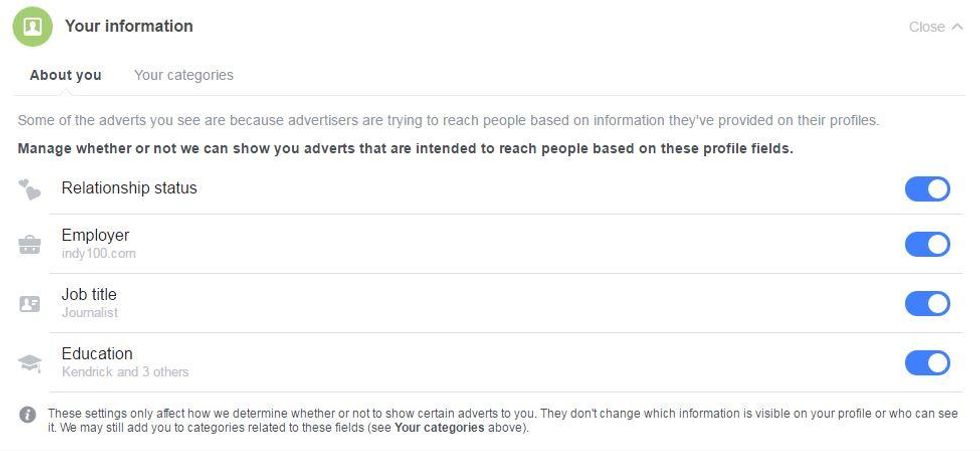This screenshot has width=980, height=451.
Task: Click the Your information heading
Action: pos(129,26)
